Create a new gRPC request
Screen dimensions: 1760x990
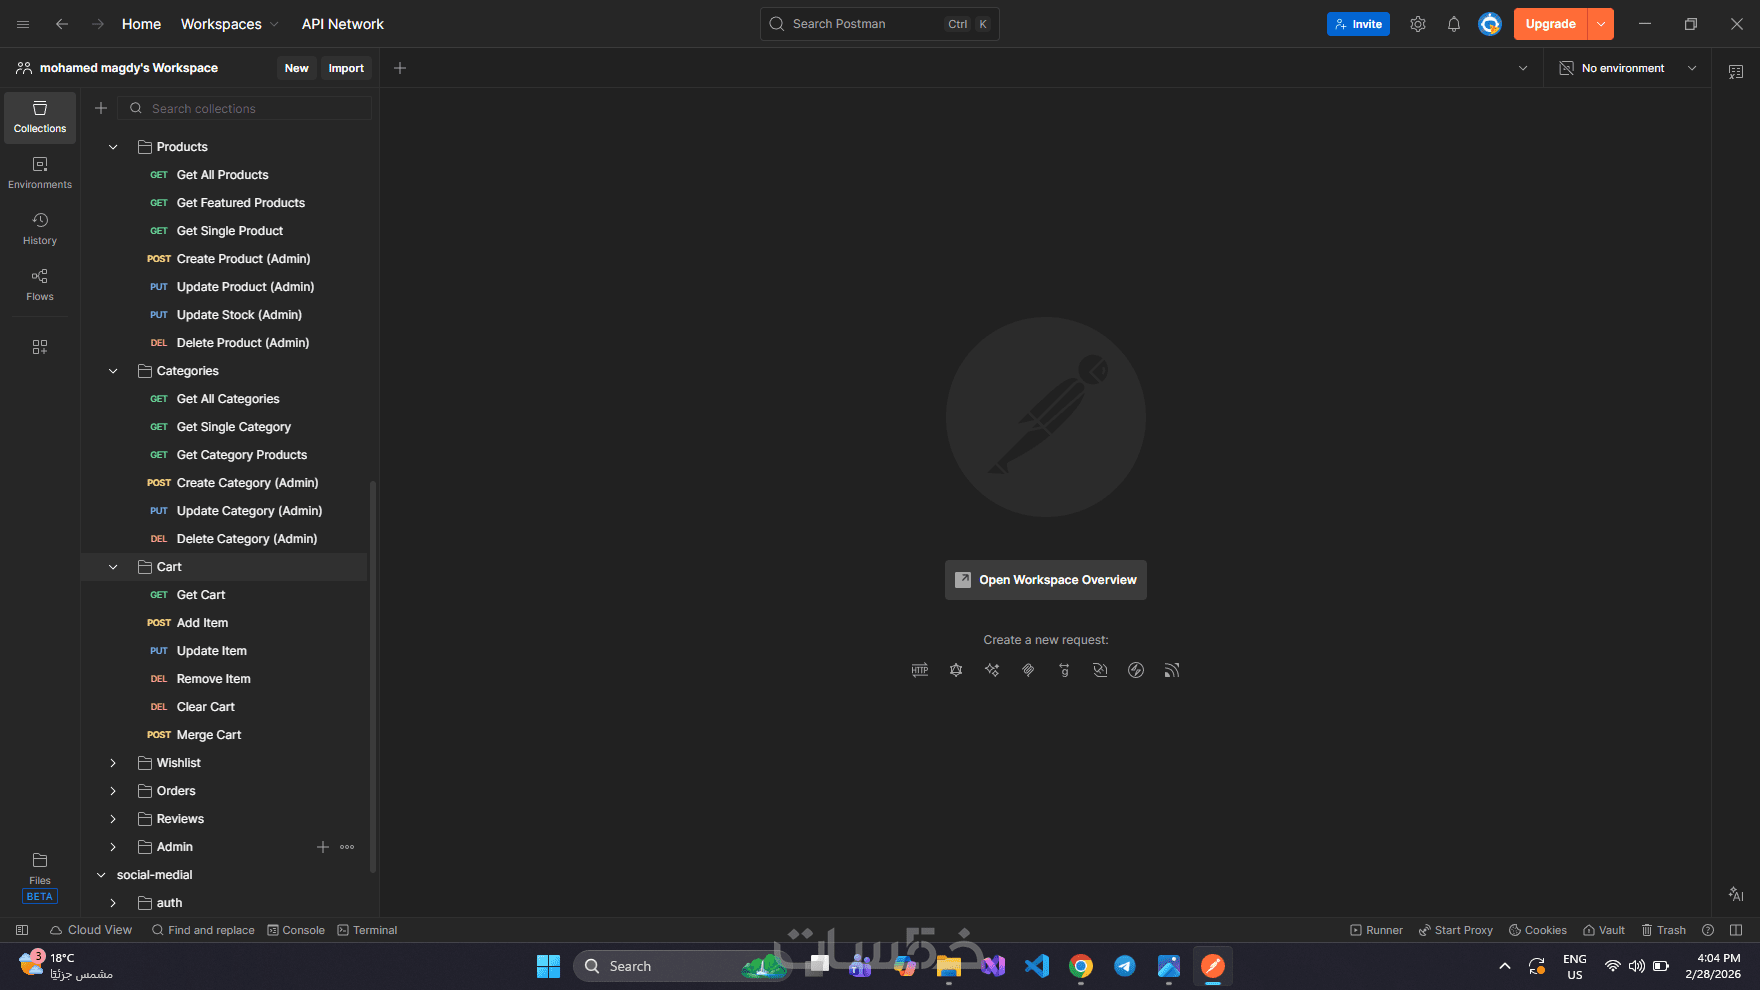click(1064, 670)
